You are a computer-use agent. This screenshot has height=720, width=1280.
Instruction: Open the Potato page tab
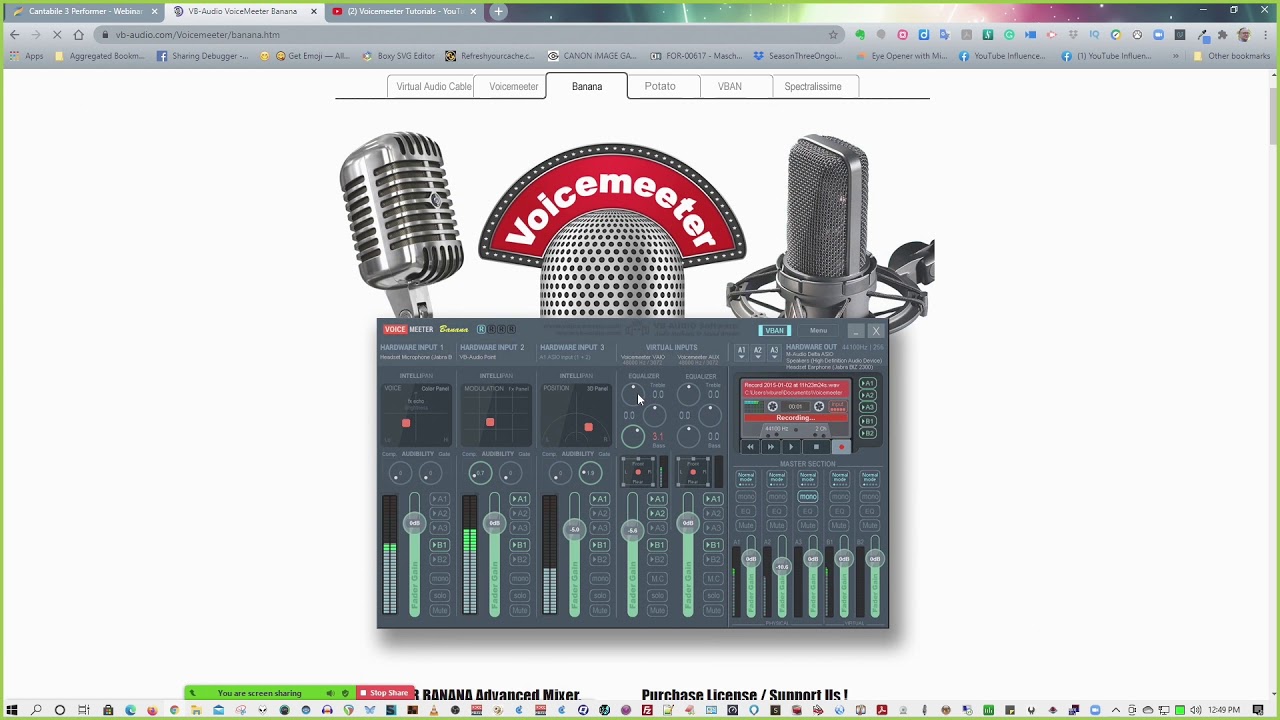(x=660, y=86)
